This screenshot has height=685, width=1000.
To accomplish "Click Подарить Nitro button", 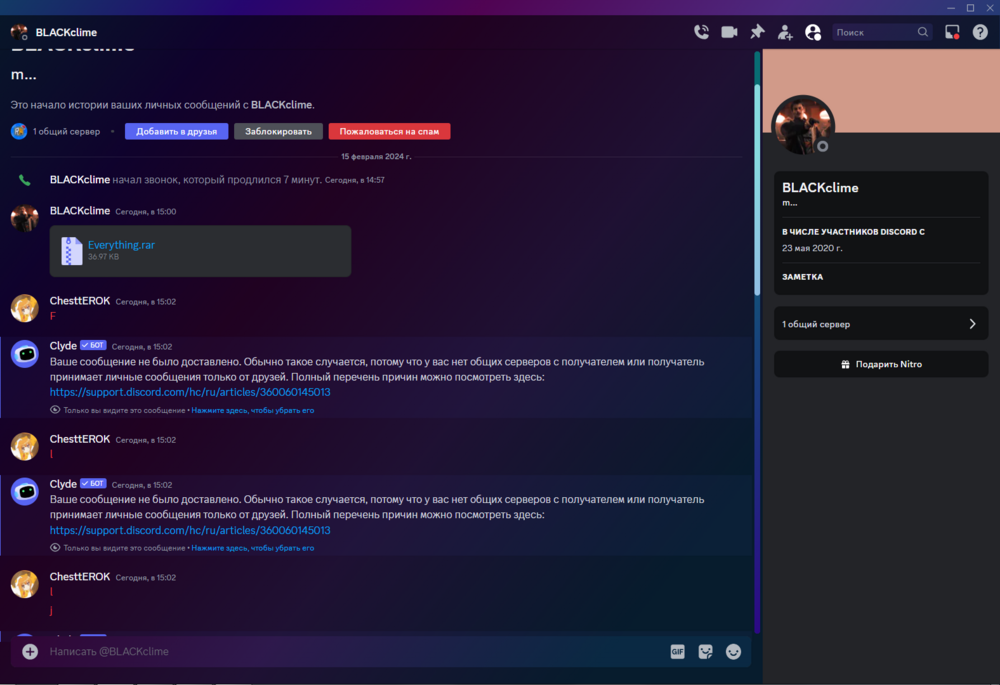I will point(881,364).
